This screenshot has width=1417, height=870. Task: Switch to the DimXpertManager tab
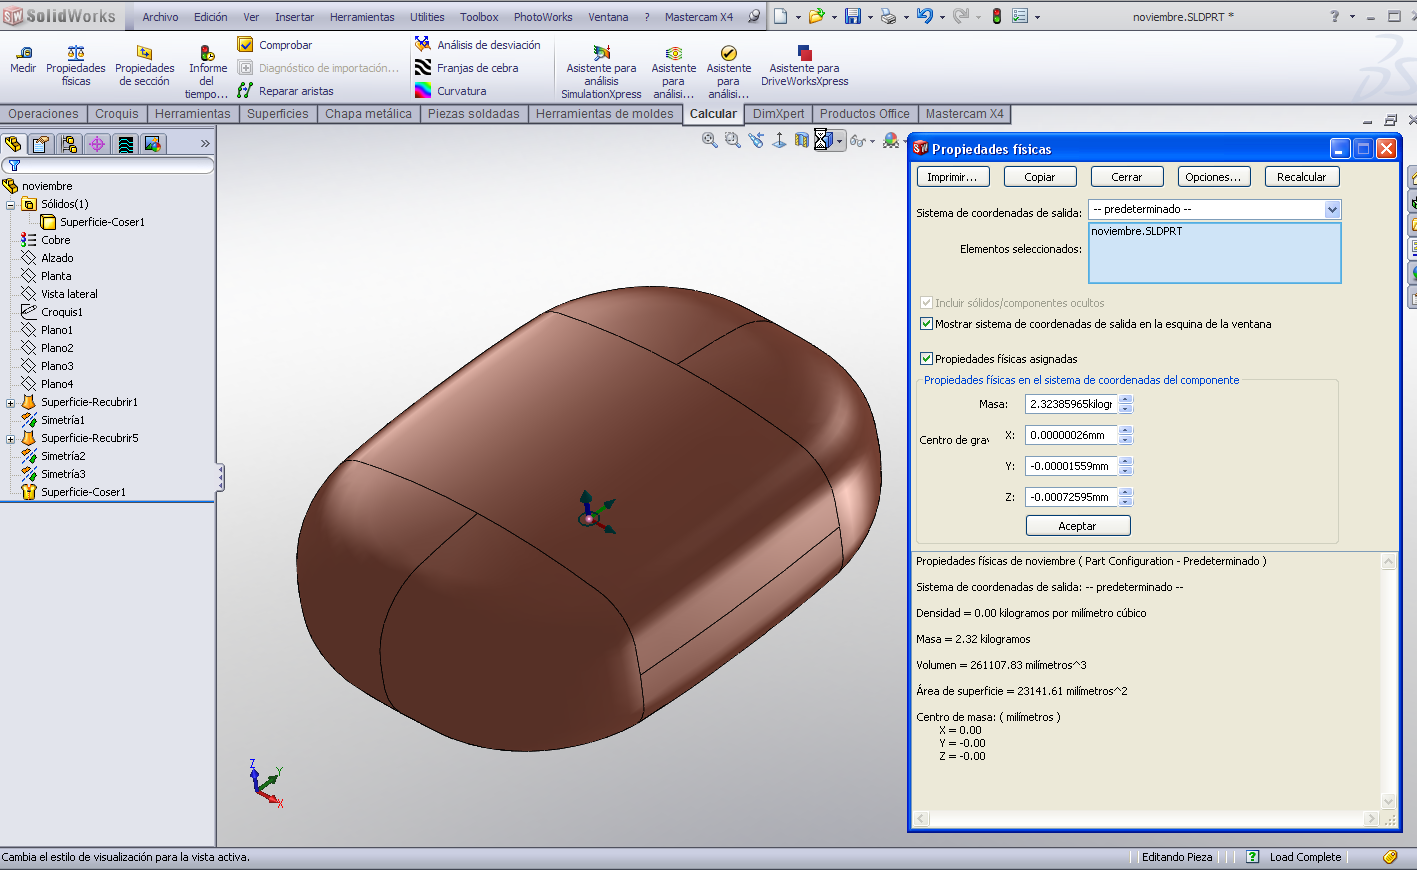tap(97, 144)
